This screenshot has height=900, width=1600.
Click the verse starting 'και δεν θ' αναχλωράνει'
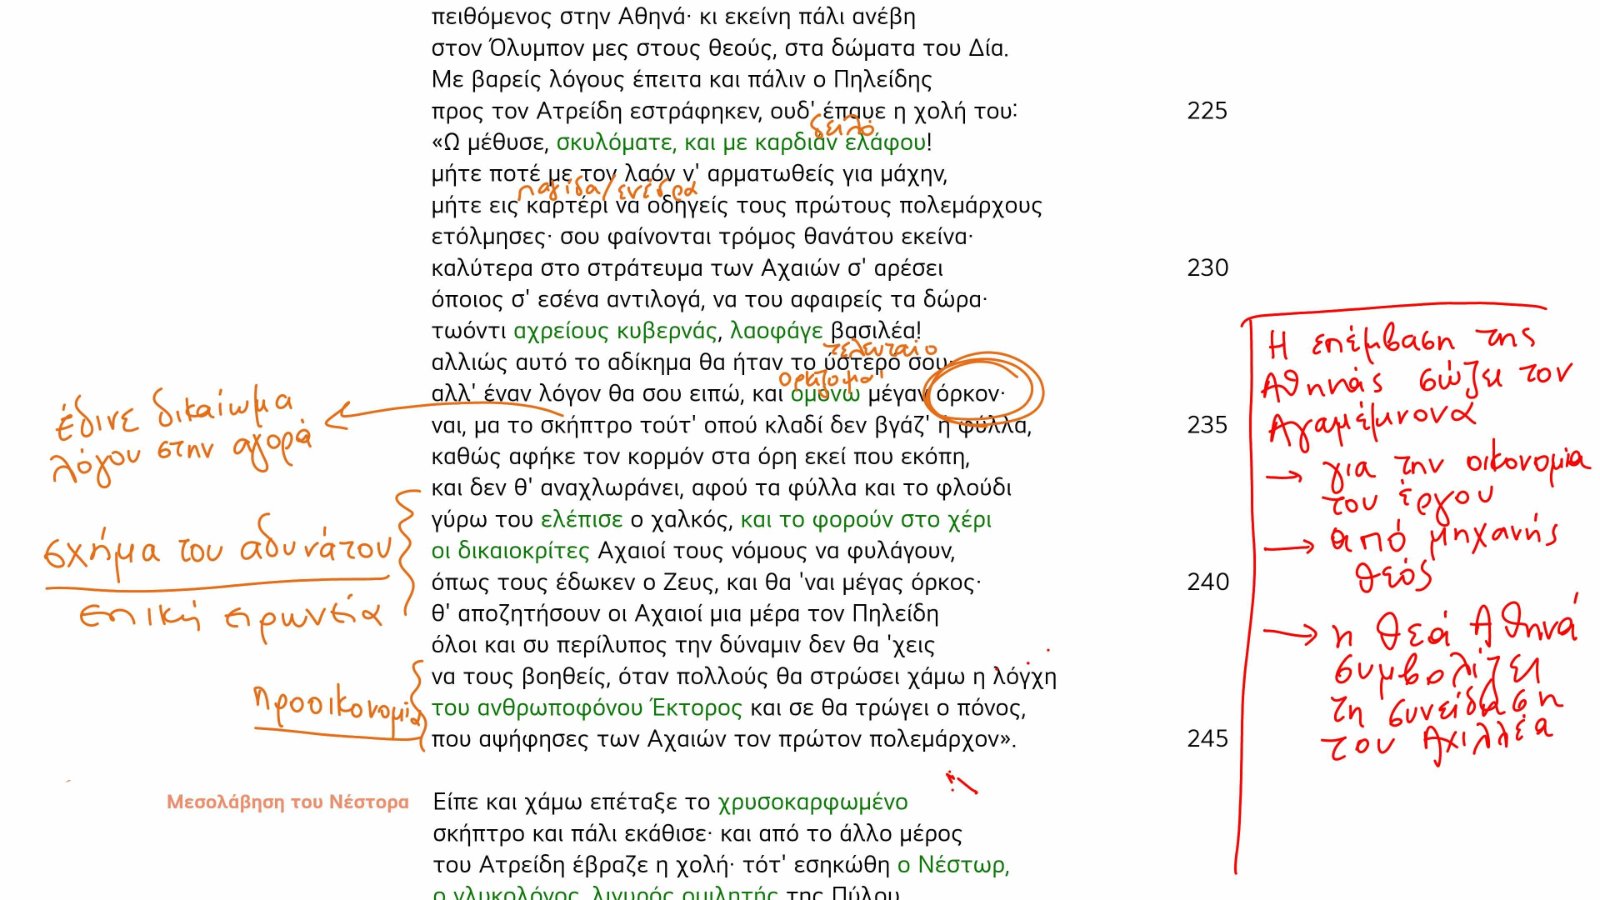pyautogui.click(x=722, y=488)
